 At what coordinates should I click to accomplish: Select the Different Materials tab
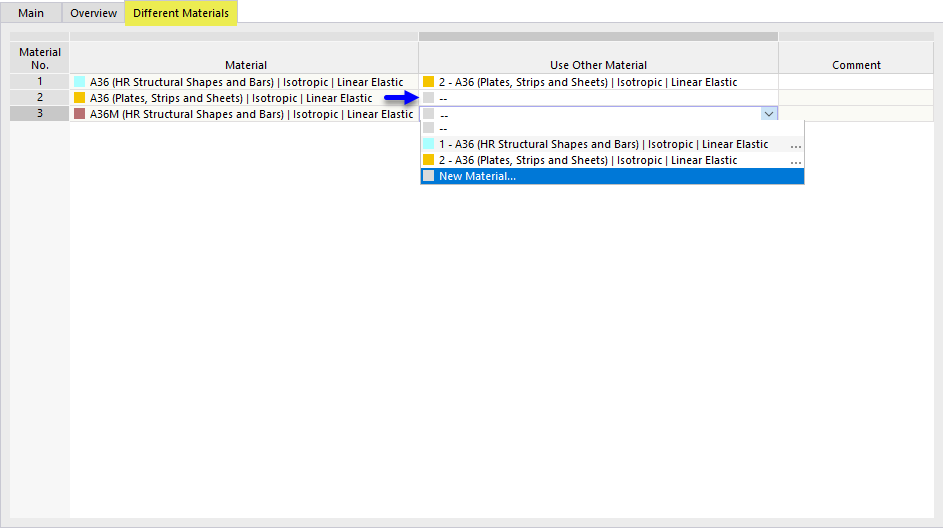[x=181, y=13]
